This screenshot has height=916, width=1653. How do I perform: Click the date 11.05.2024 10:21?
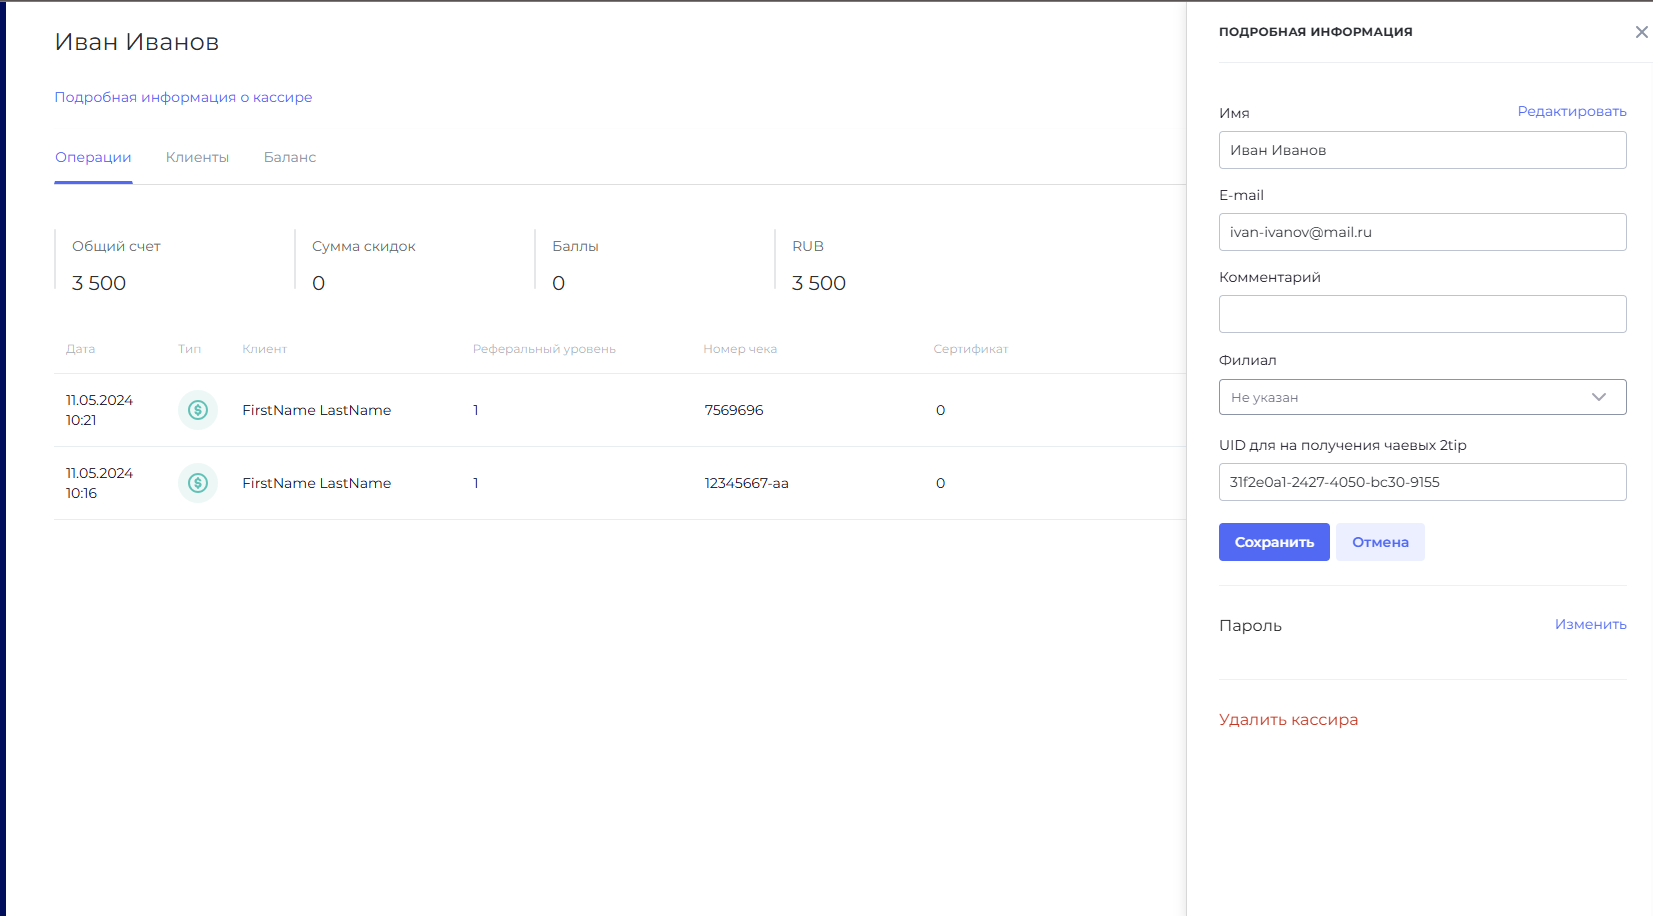click(x=99, y=410)
